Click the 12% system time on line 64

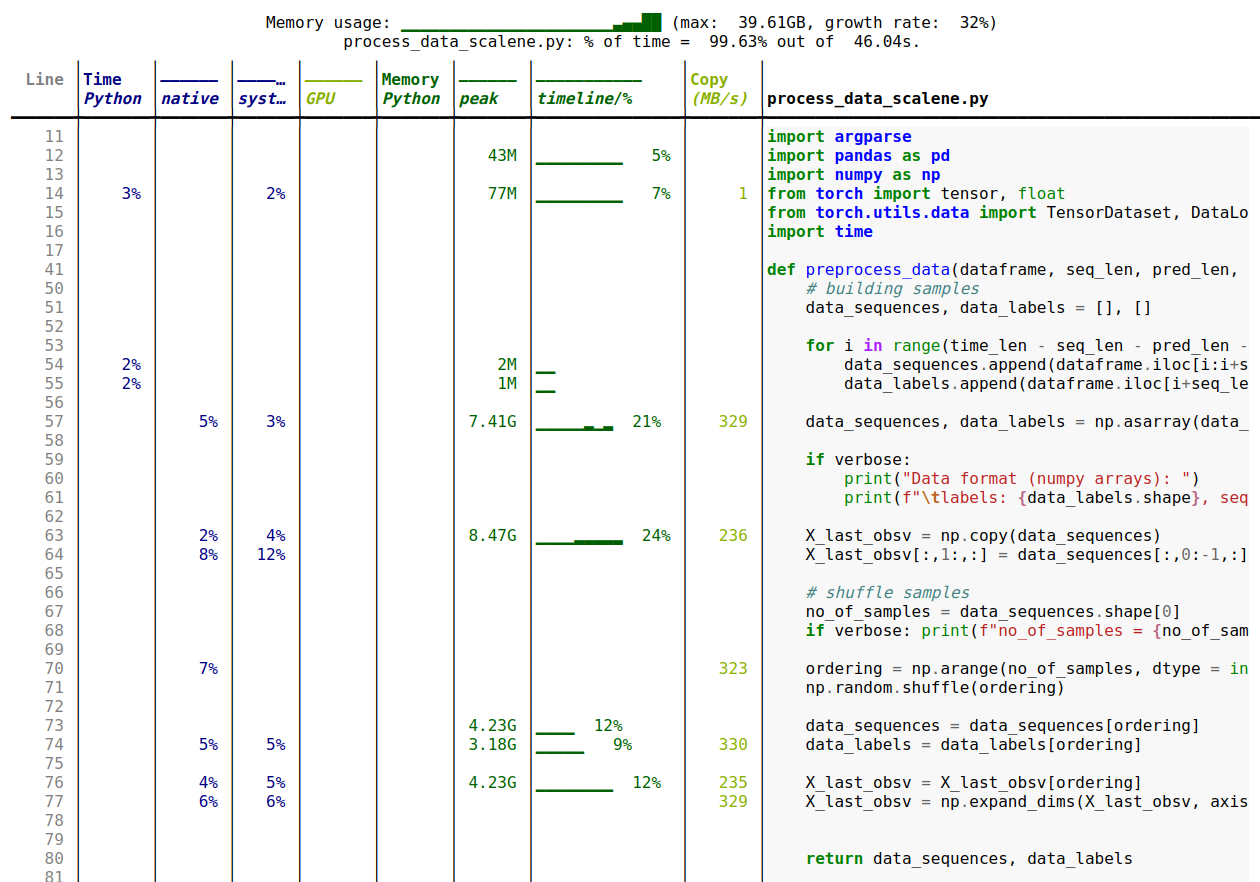tap(270, 555)
